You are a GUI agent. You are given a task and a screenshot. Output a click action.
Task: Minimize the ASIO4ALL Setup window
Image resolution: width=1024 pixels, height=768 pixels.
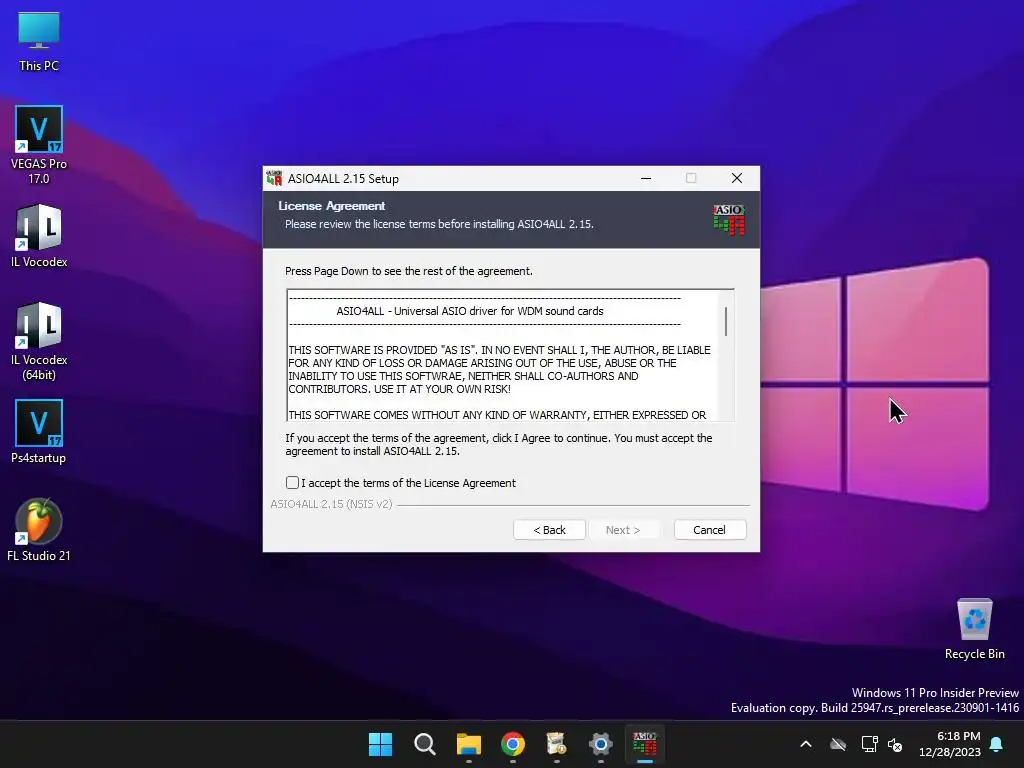pyautogui.click(x=646, y=178)
